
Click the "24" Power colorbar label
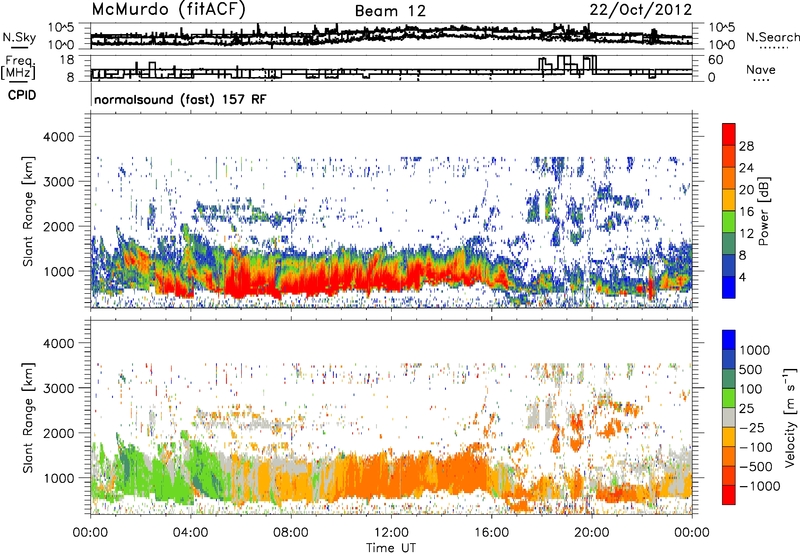coord(746,168)
